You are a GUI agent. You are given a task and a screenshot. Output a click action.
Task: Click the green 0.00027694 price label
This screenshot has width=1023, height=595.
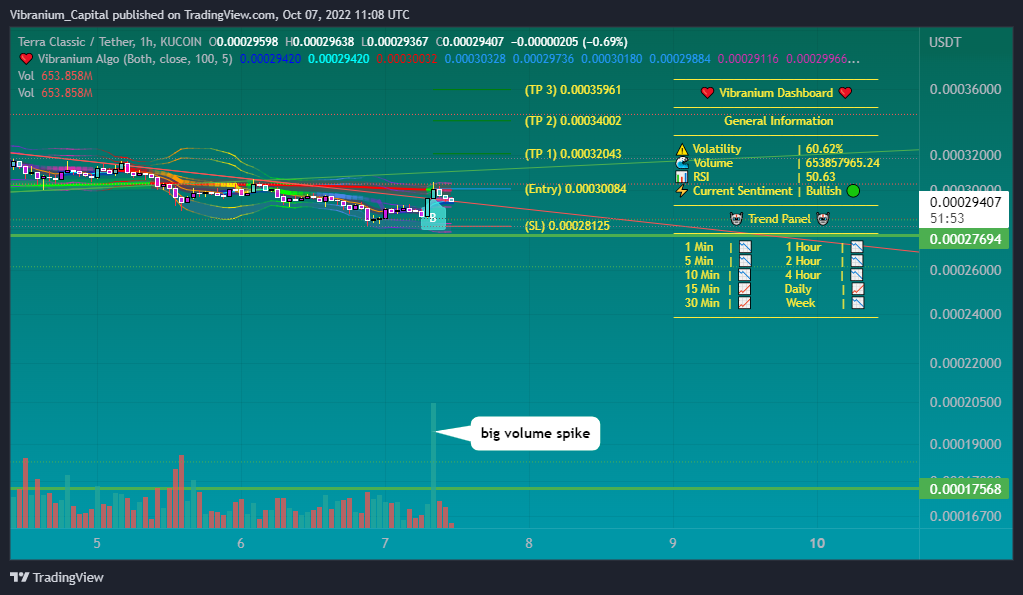(x=965, y=239)
